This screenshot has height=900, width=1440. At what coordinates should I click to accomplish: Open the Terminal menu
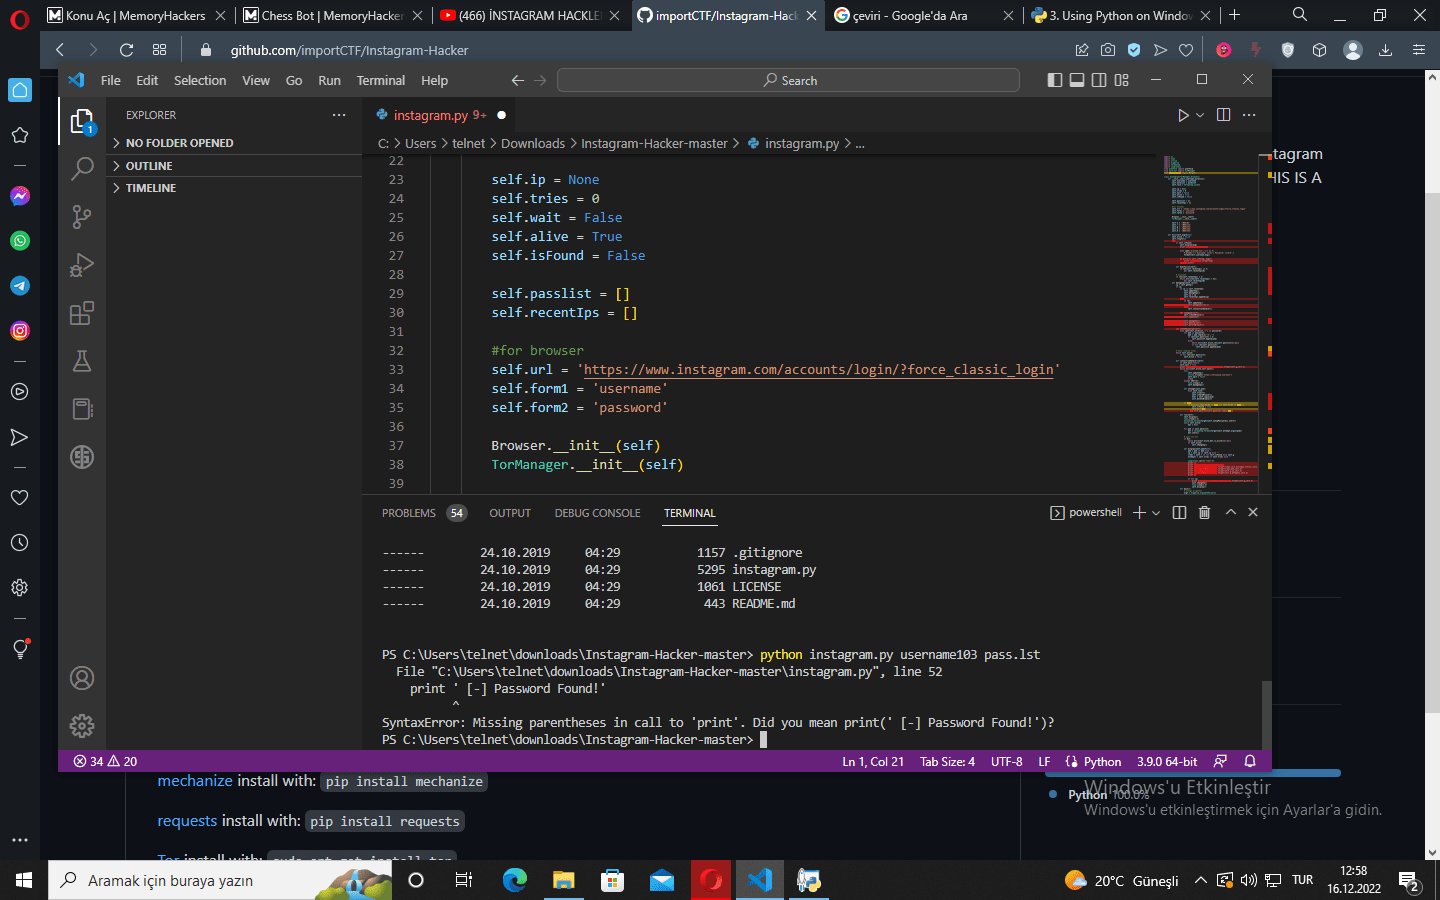point(381,80)
